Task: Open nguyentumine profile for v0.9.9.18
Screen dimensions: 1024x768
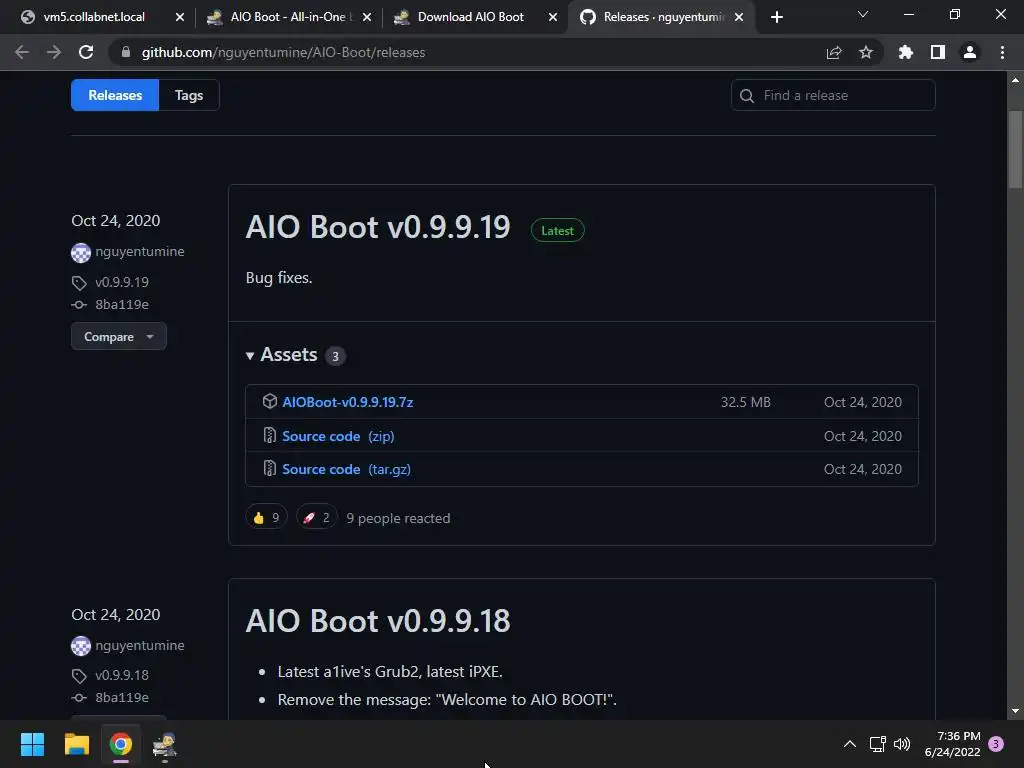Action: click(x=140, y=645)
